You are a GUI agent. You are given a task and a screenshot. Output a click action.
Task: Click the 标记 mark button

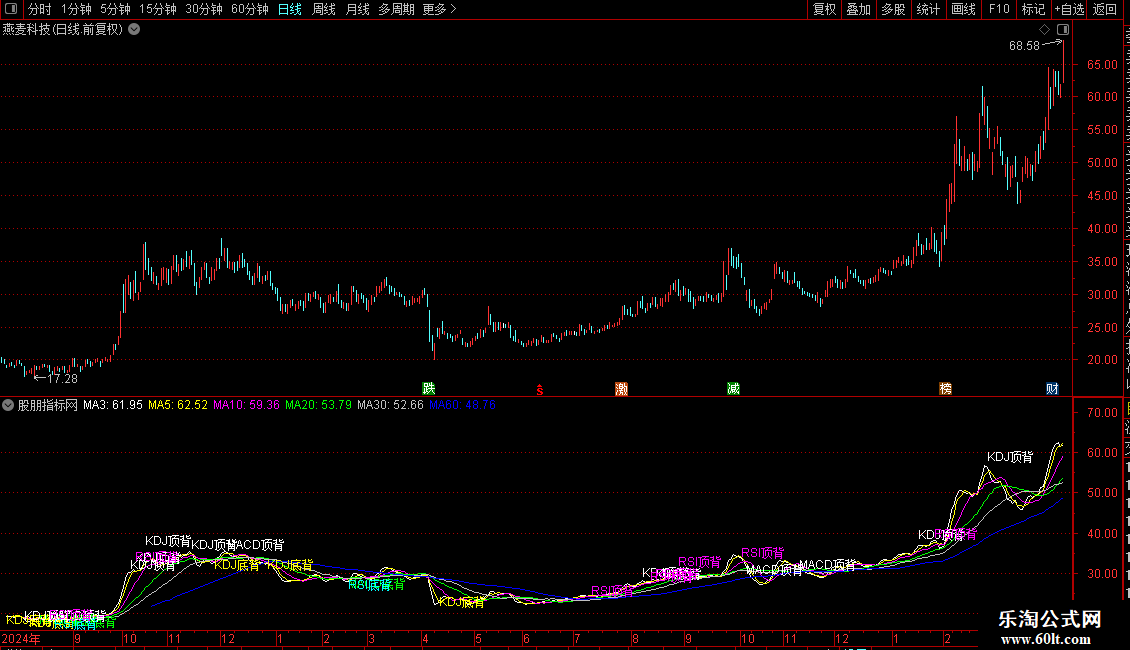[1033, 9]
